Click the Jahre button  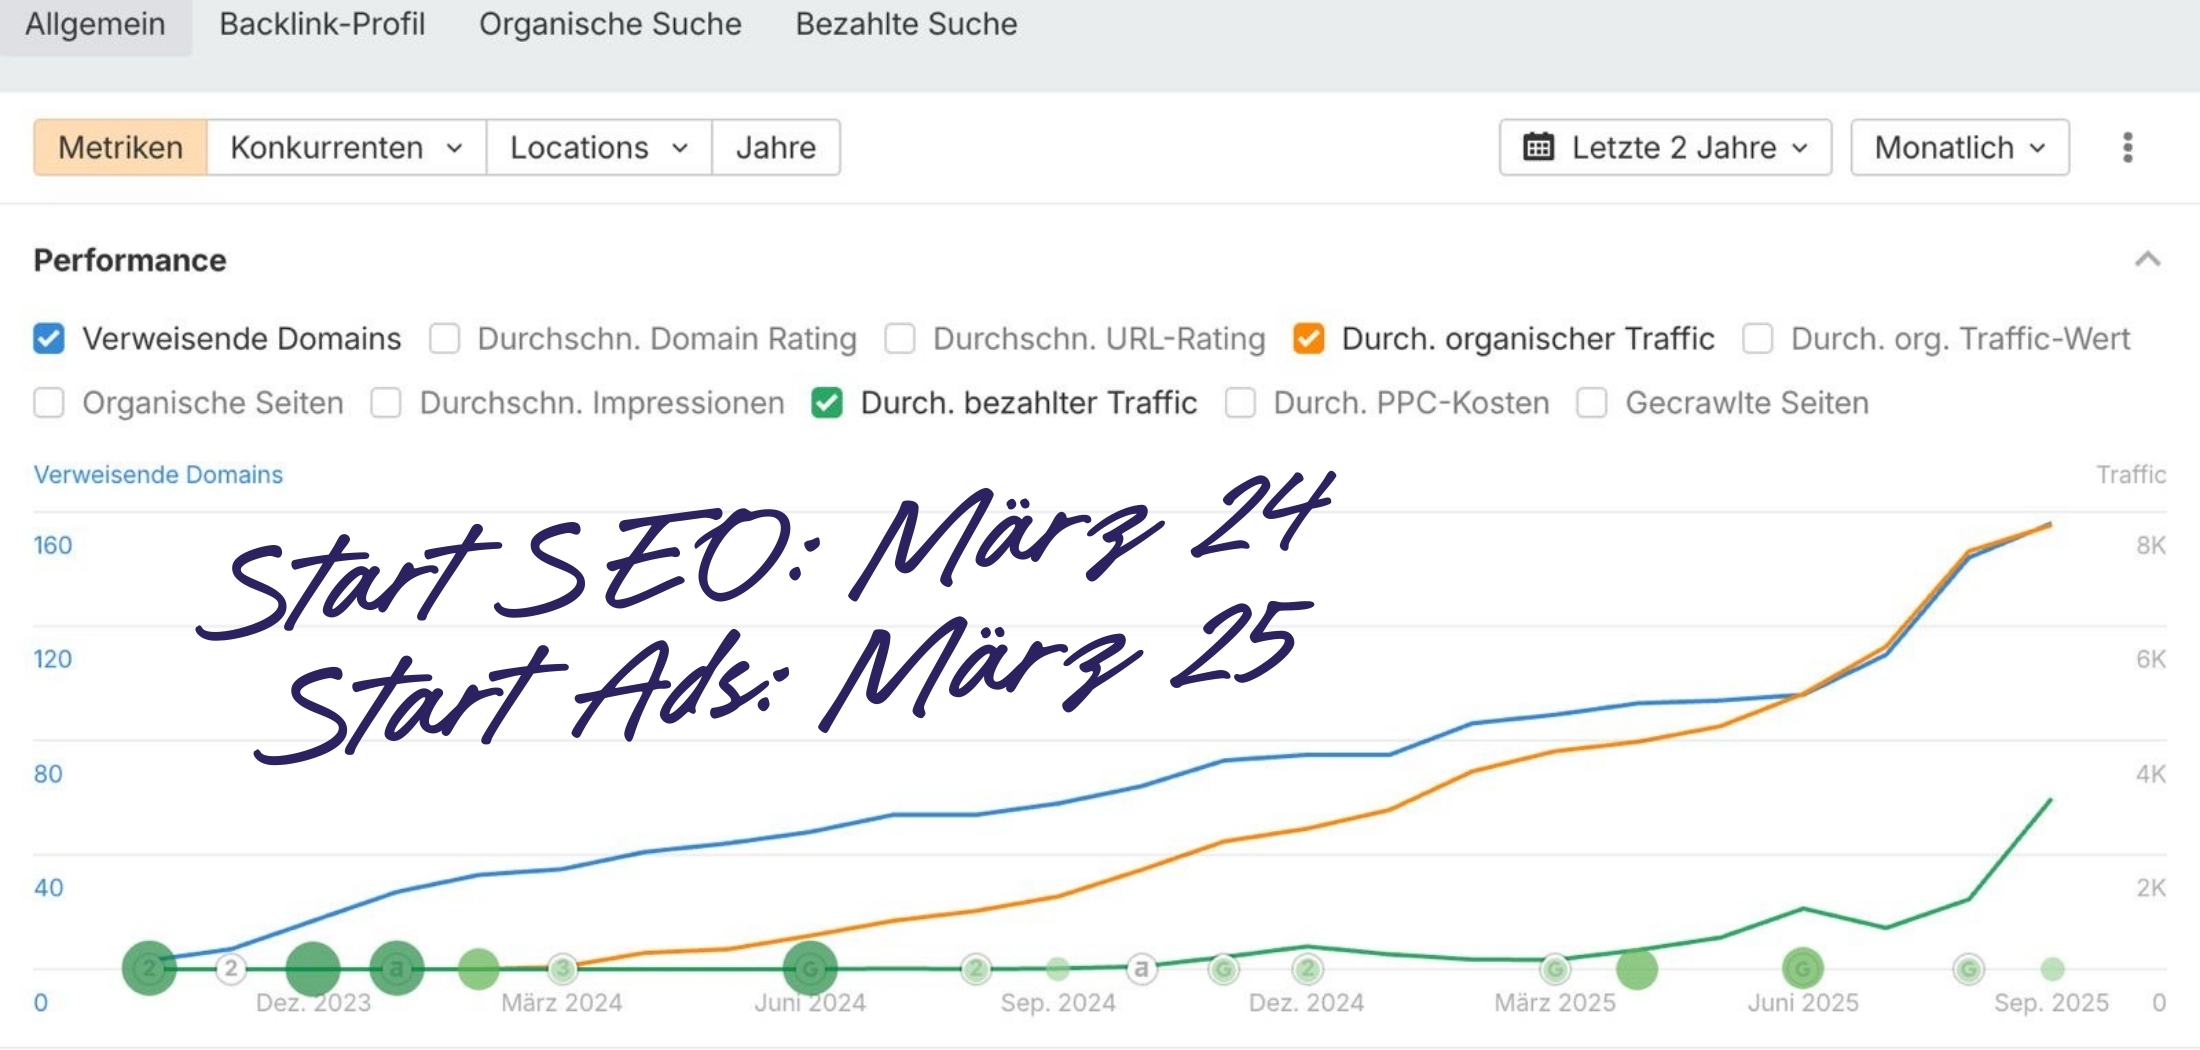775,147
